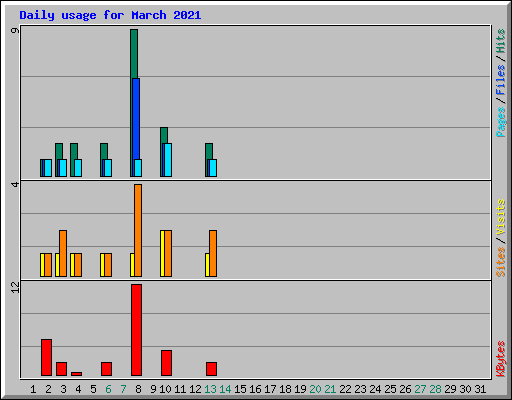Click the y-axis value 9
This screenshot has height=400, width=512.
point(15,31)
